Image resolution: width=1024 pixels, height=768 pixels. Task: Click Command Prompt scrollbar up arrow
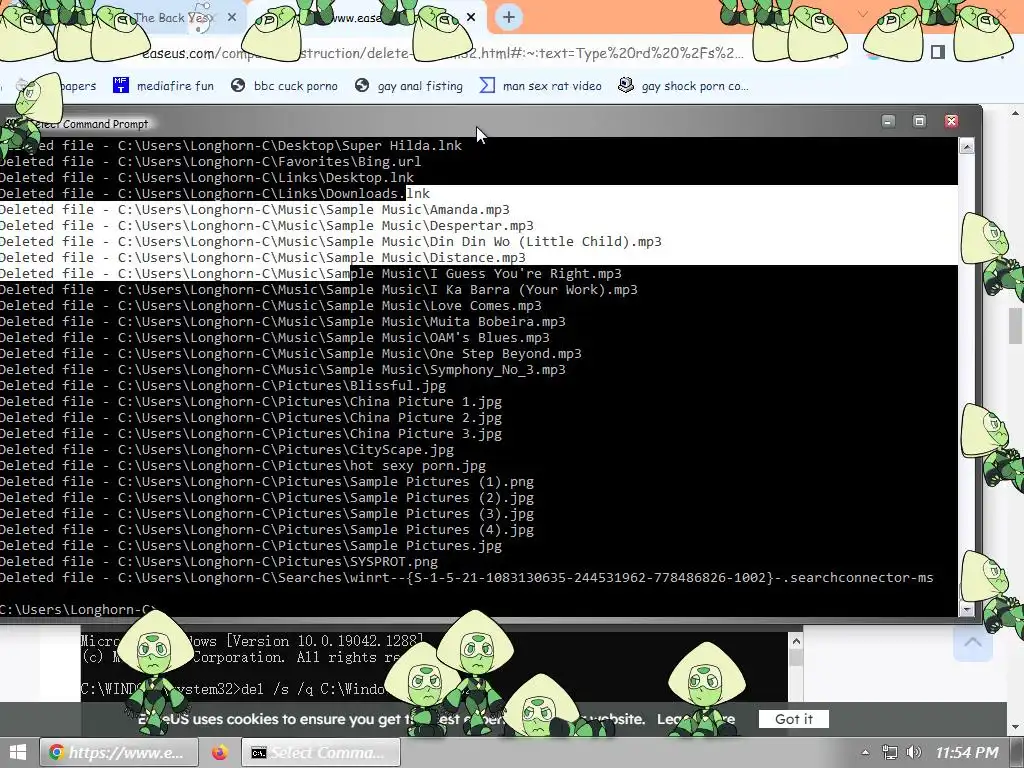967,146
